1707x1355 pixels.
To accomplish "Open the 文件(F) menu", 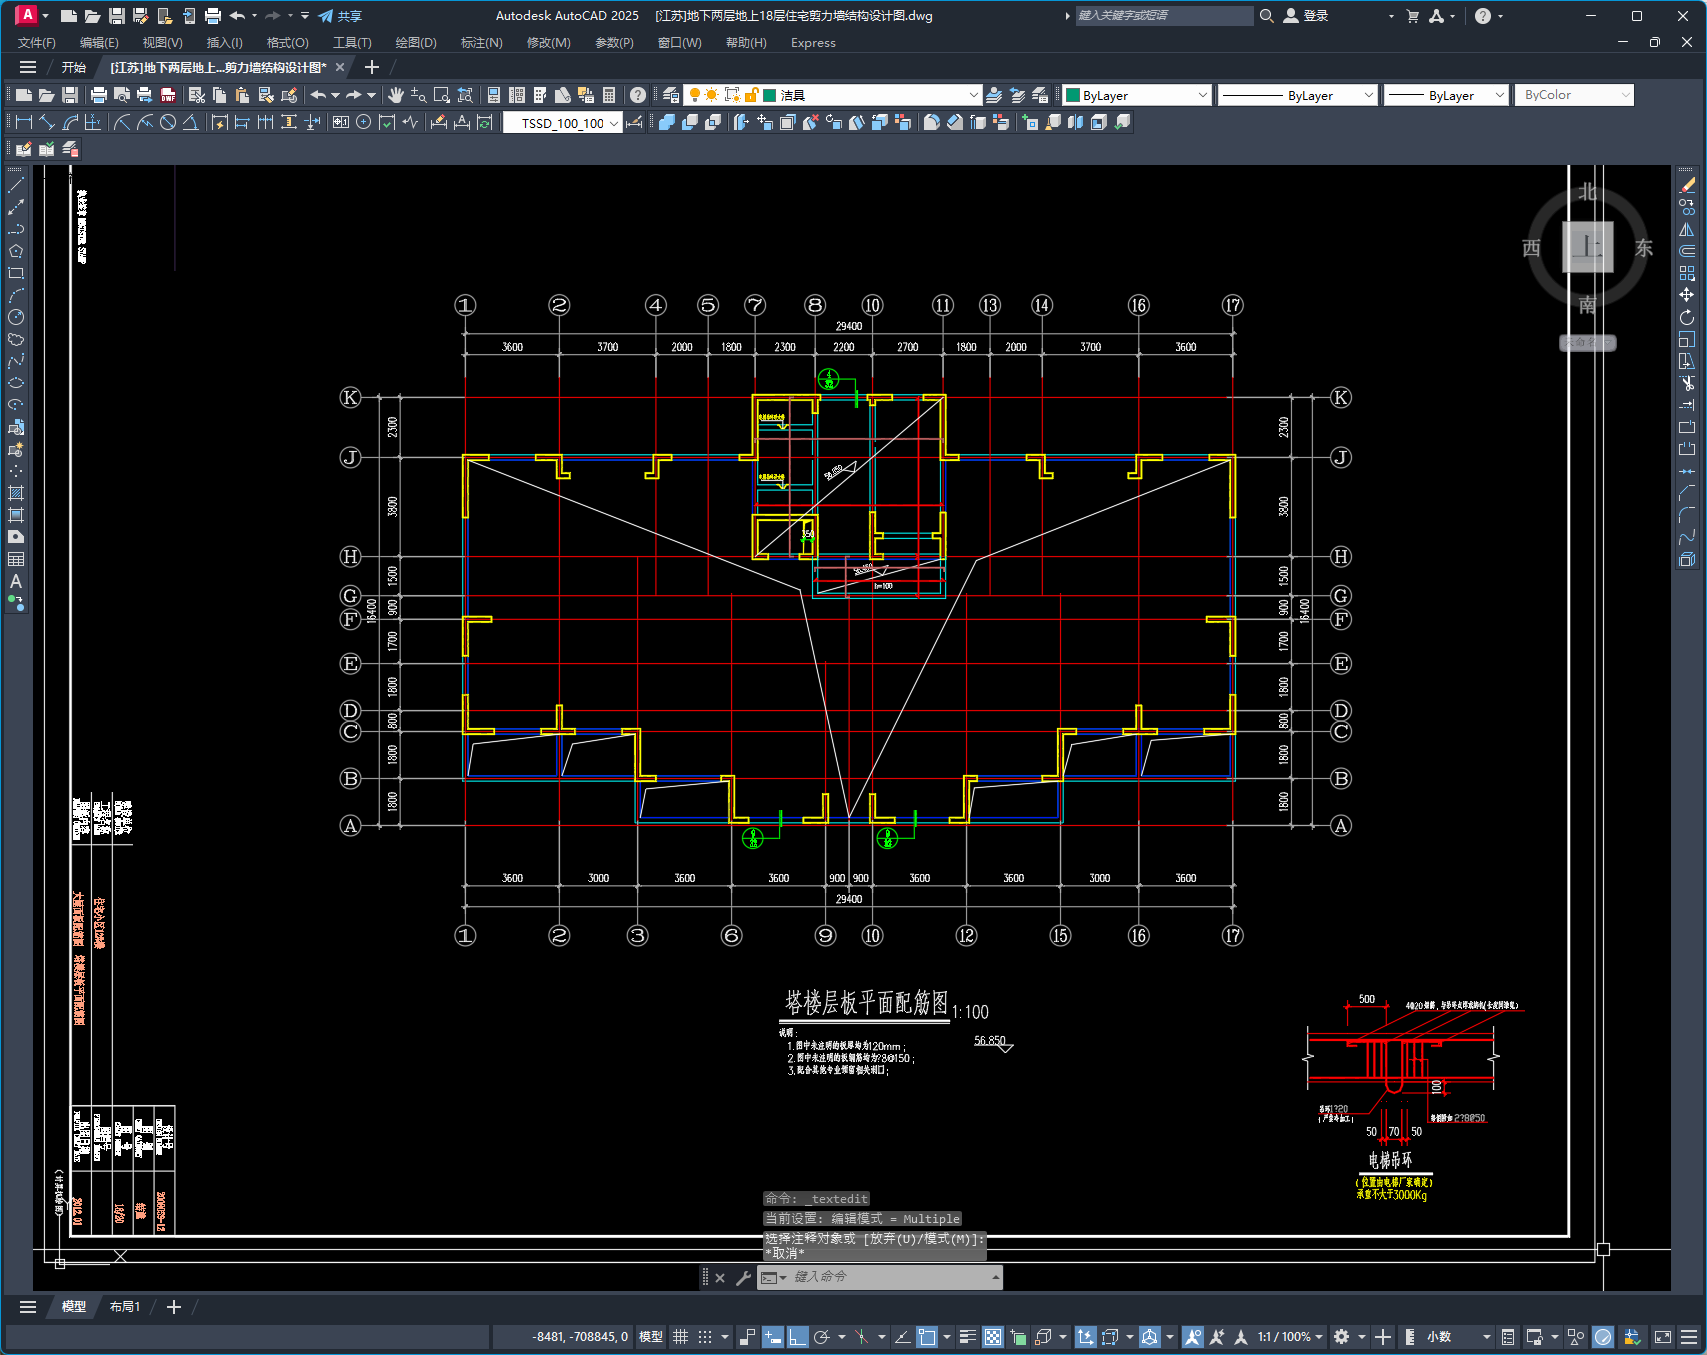I will coord(37,43).
